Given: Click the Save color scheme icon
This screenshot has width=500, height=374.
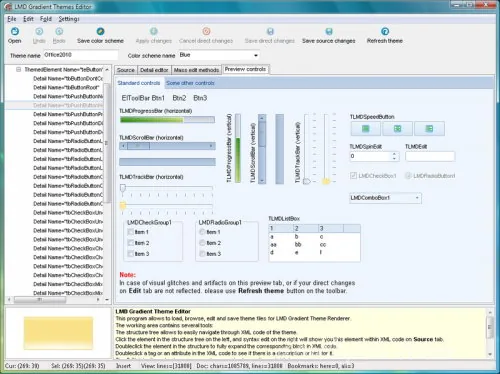Looking at the screenshot, I should (100, 31).
